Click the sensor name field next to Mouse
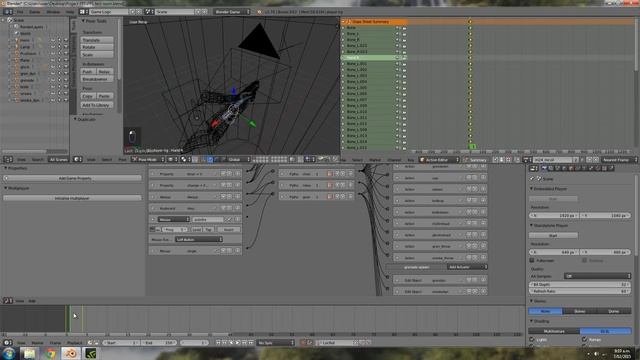The width and height of the screenshot is (640, 360). [207, 220]
